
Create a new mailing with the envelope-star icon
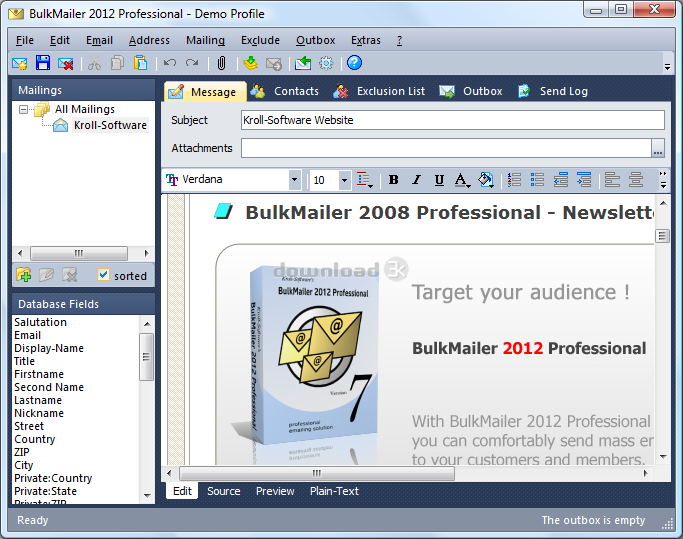point(20,64)
